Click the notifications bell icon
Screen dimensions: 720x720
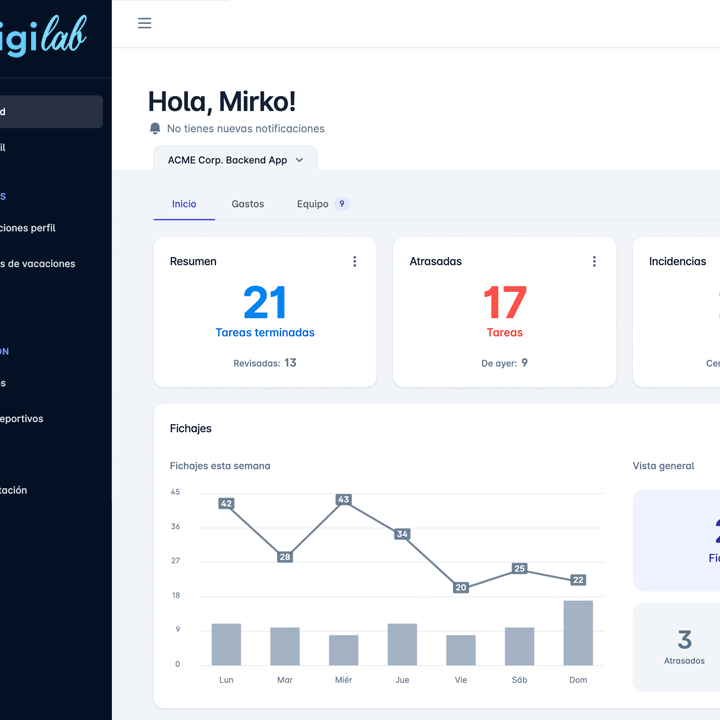(x=155, y=129)
